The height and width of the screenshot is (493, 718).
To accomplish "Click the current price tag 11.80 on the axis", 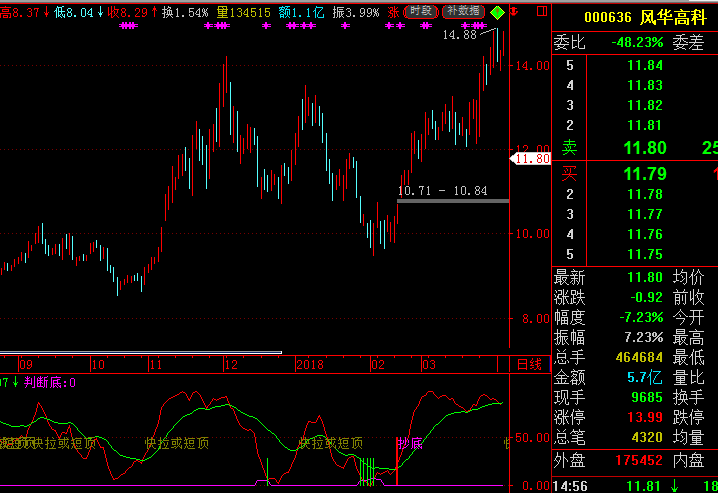I will tap(531, 159).
